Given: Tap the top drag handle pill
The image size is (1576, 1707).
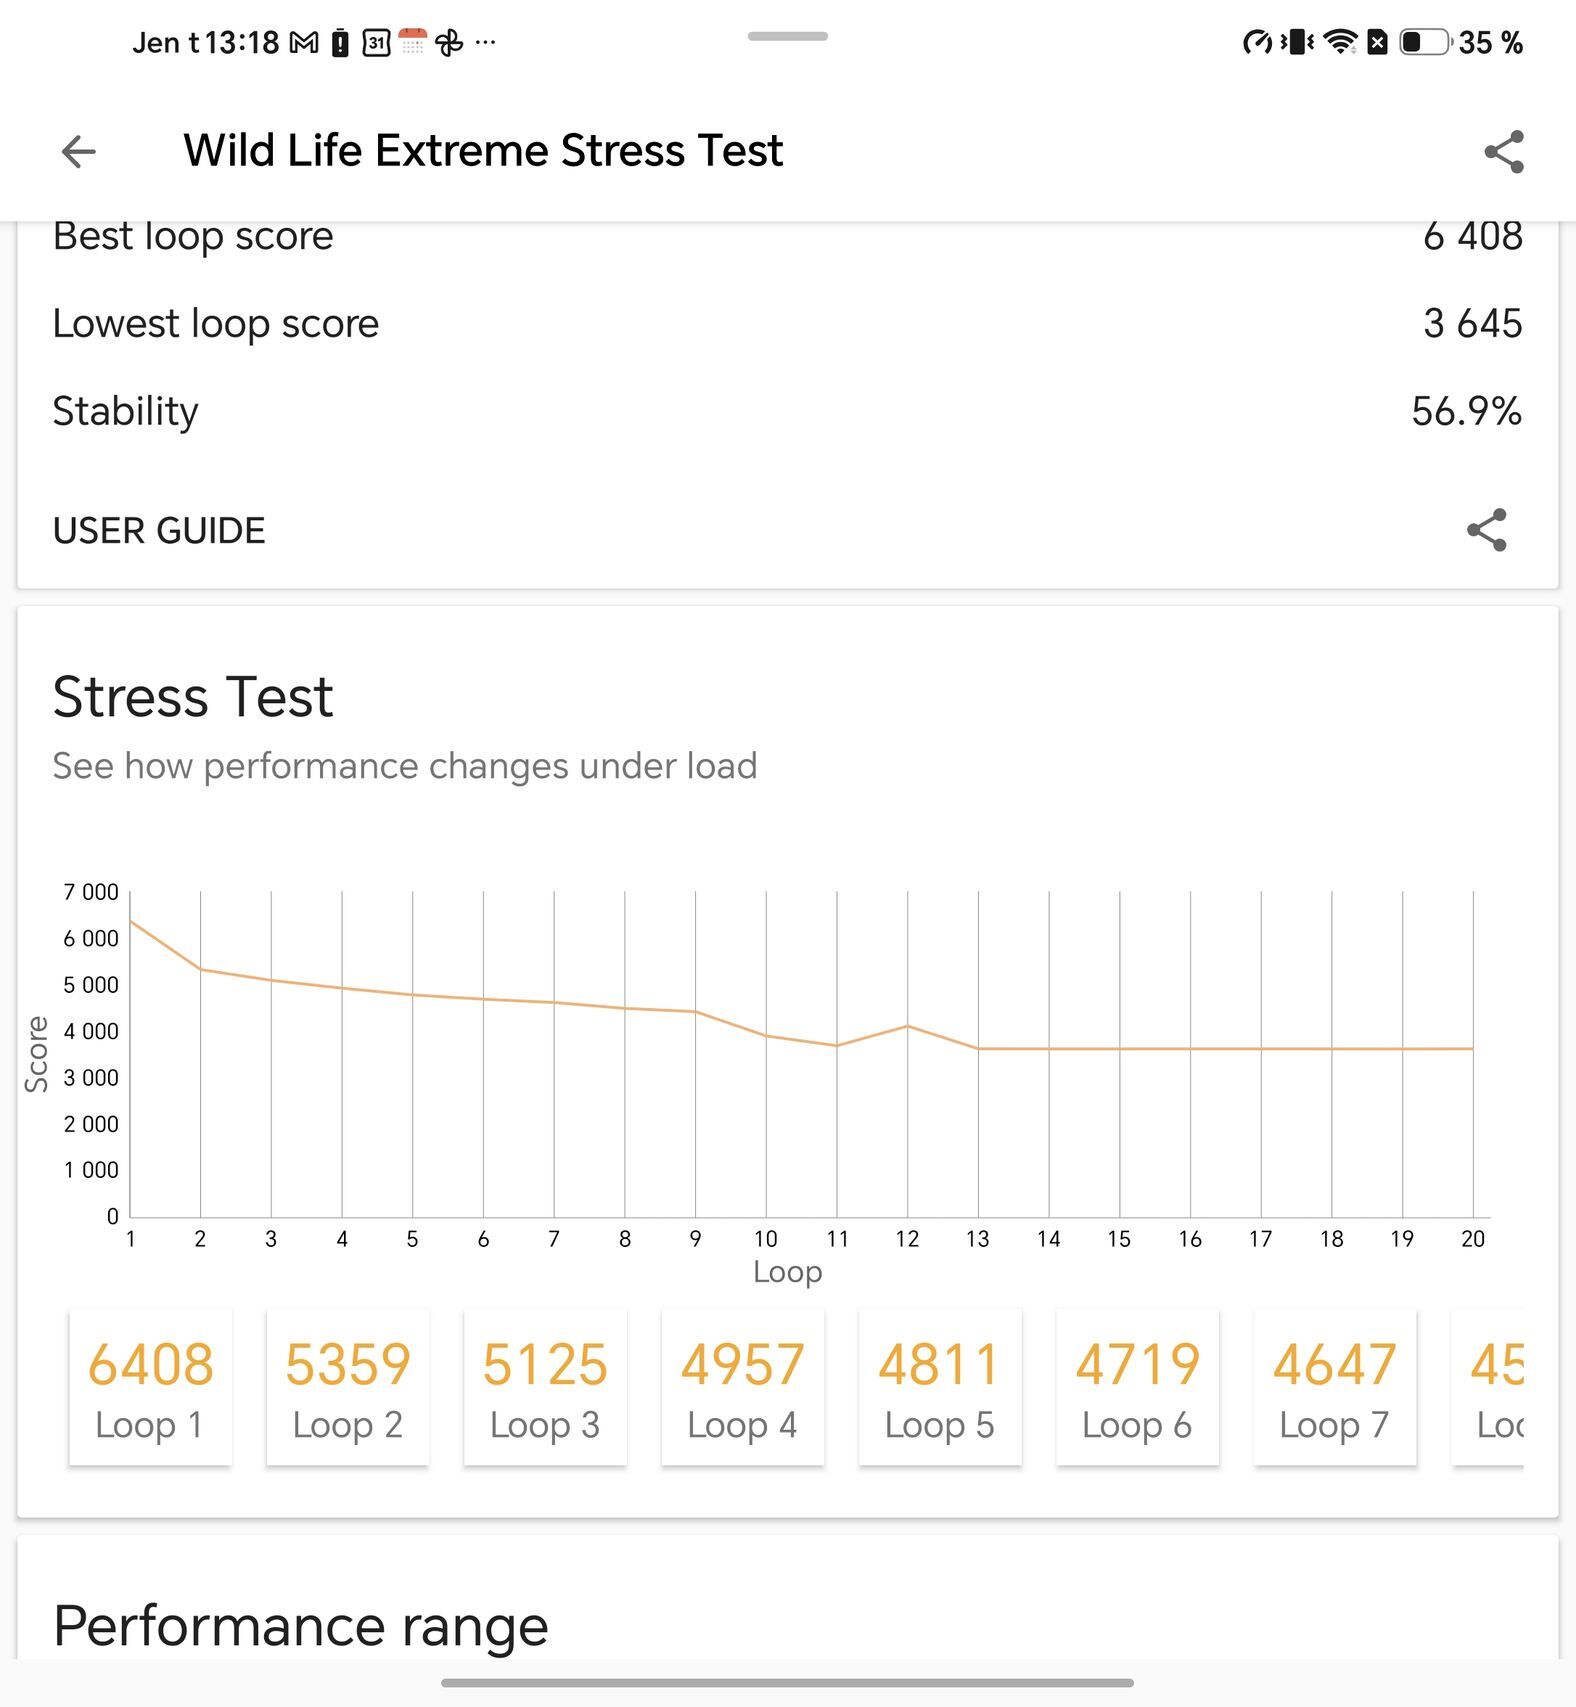Looking at the screenshot, I should [788, 36].
